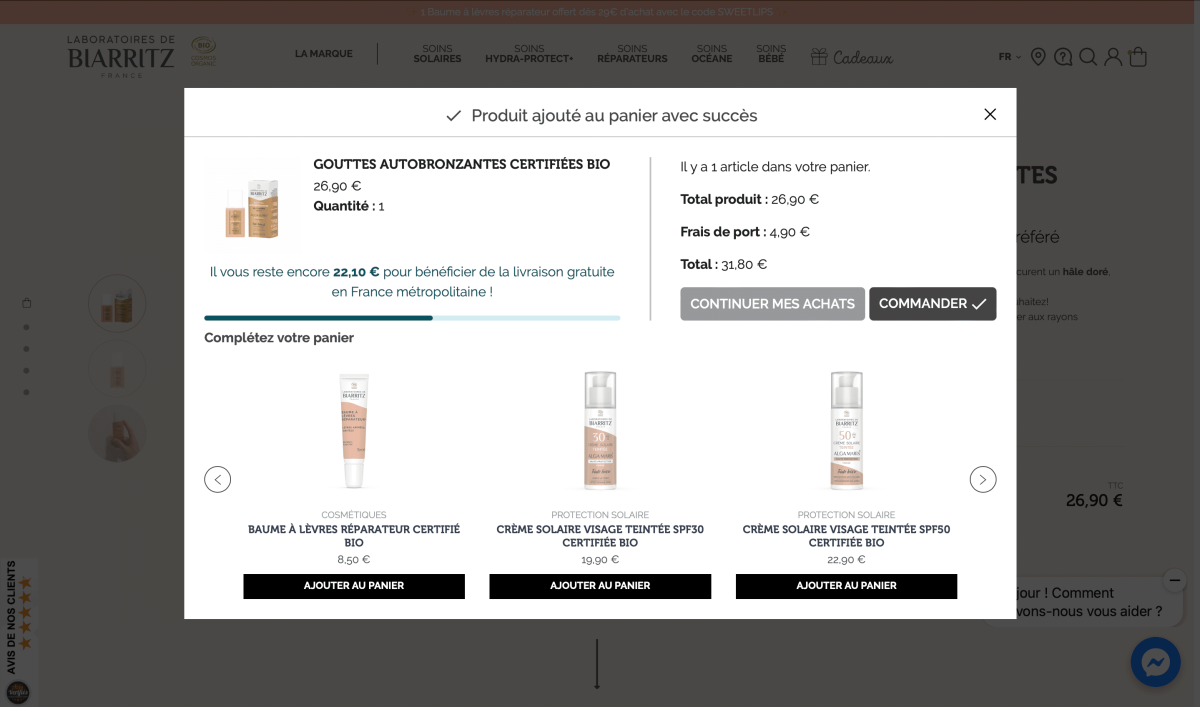Open SOINS SOLAIRES menu

[437, 54]
